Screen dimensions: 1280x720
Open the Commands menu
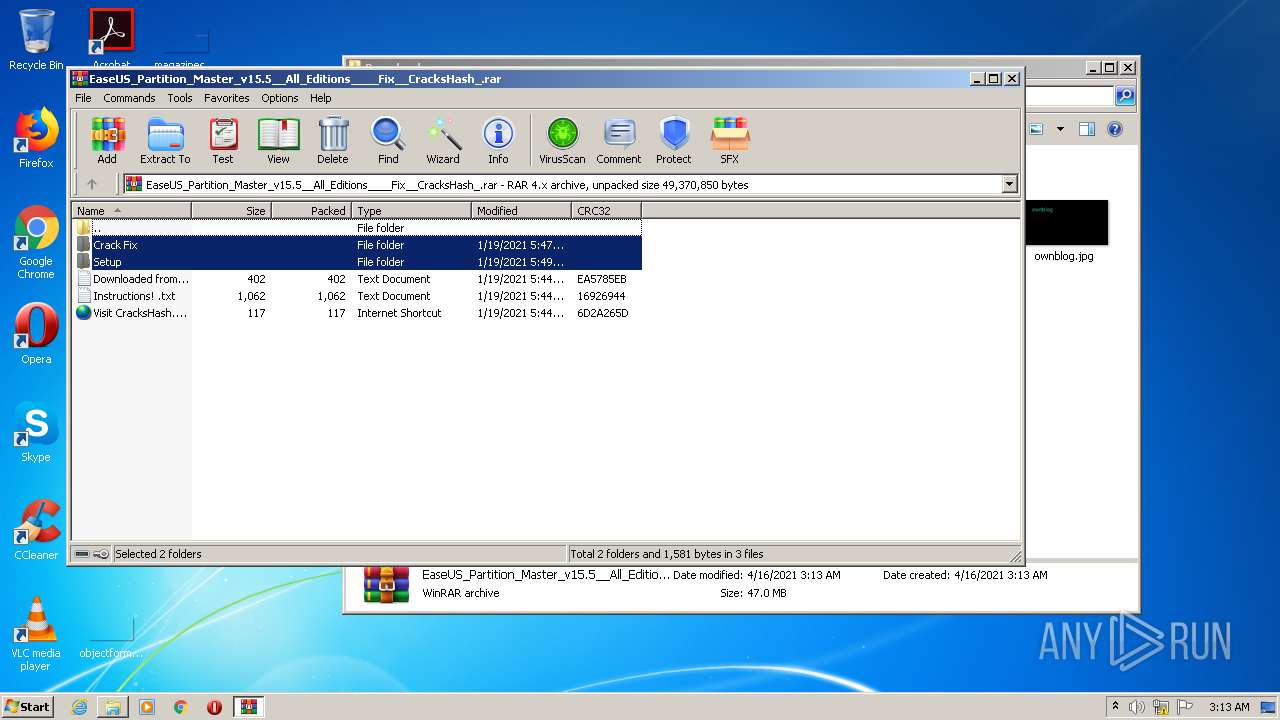(129, 98)
